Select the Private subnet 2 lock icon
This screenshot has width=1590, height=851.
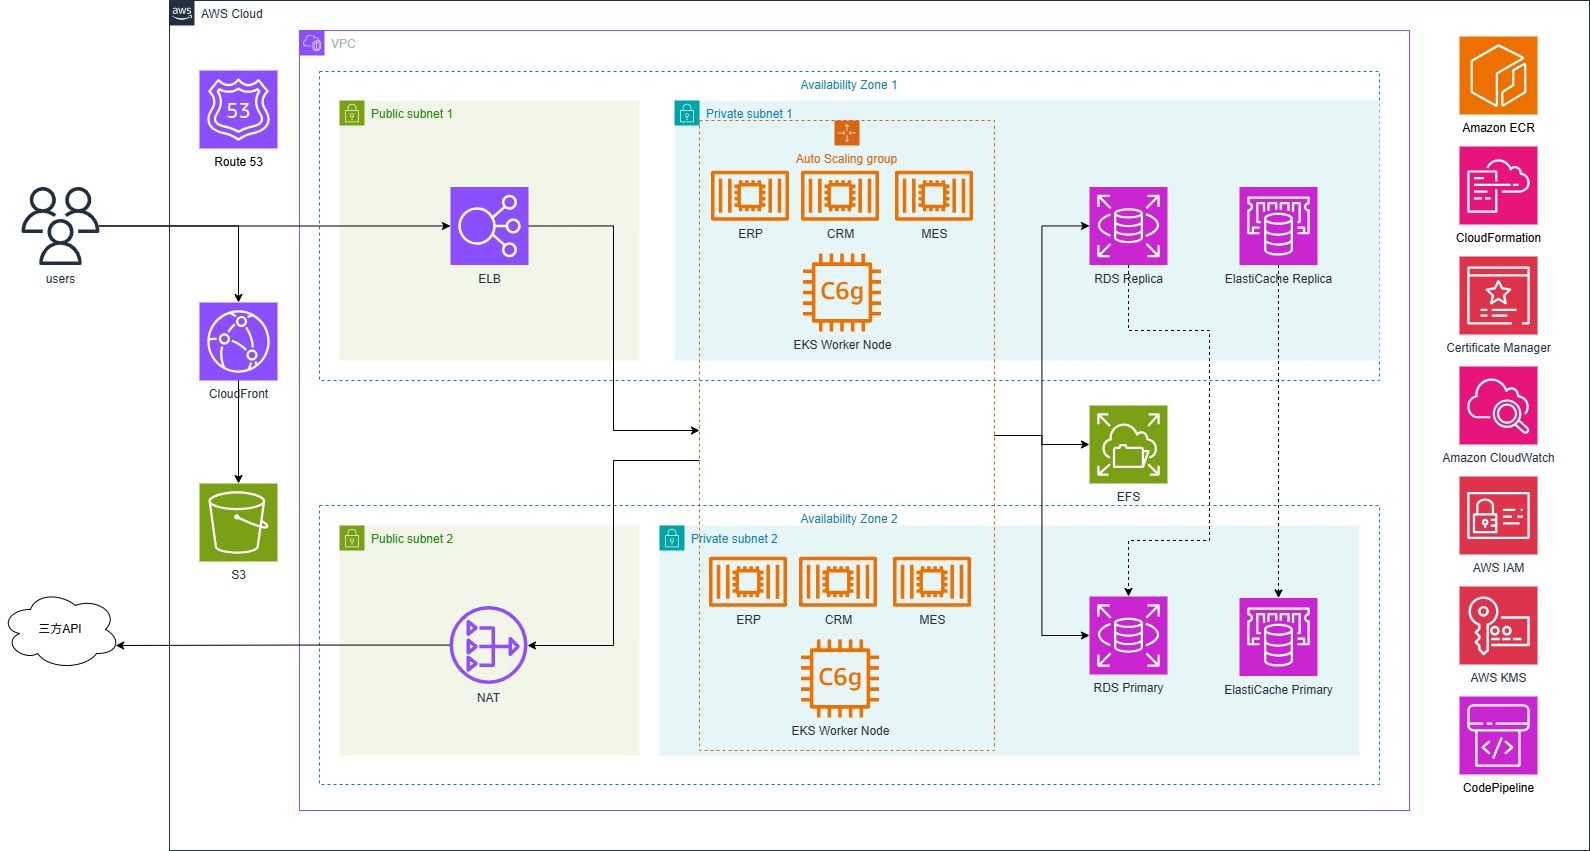pos(672,538)
